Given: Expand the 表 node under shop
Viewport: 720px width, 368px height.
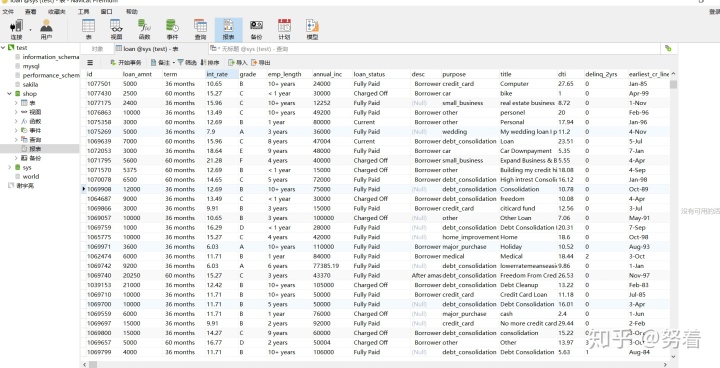Looking at the screenshot, I should point(16,103).
